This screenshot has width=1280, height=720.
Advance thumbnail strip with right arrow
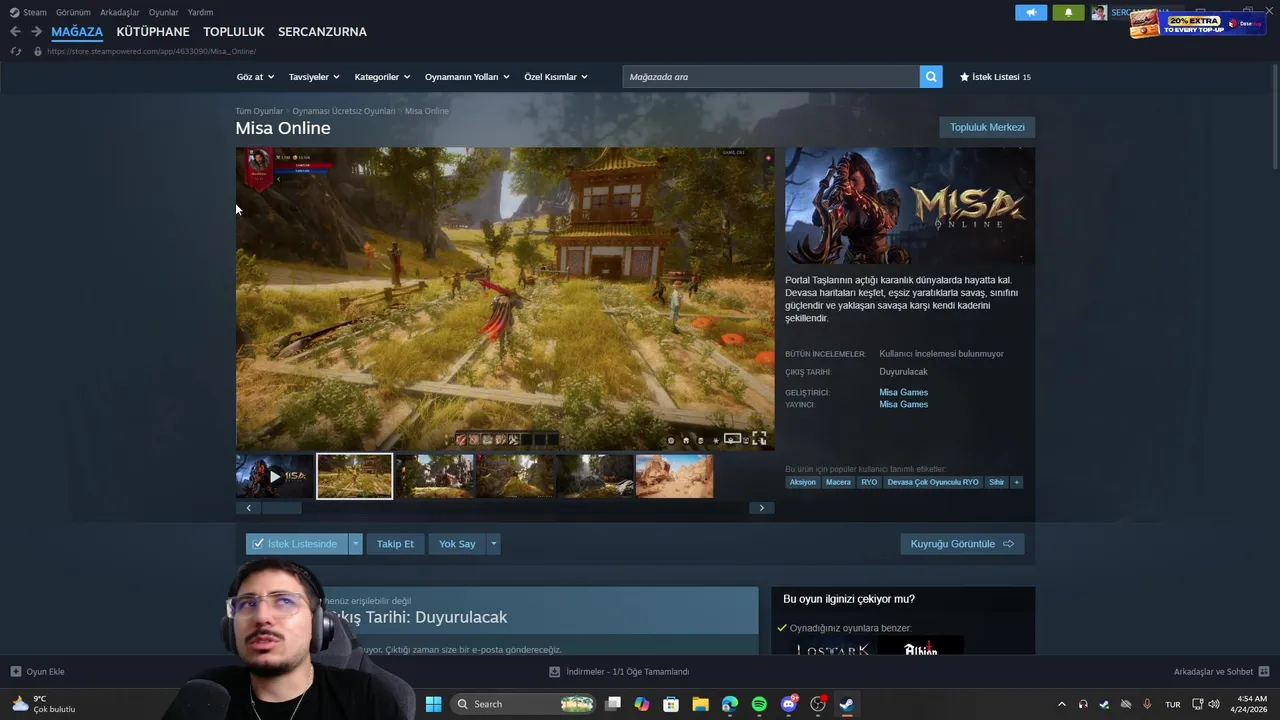pos(761,508)
